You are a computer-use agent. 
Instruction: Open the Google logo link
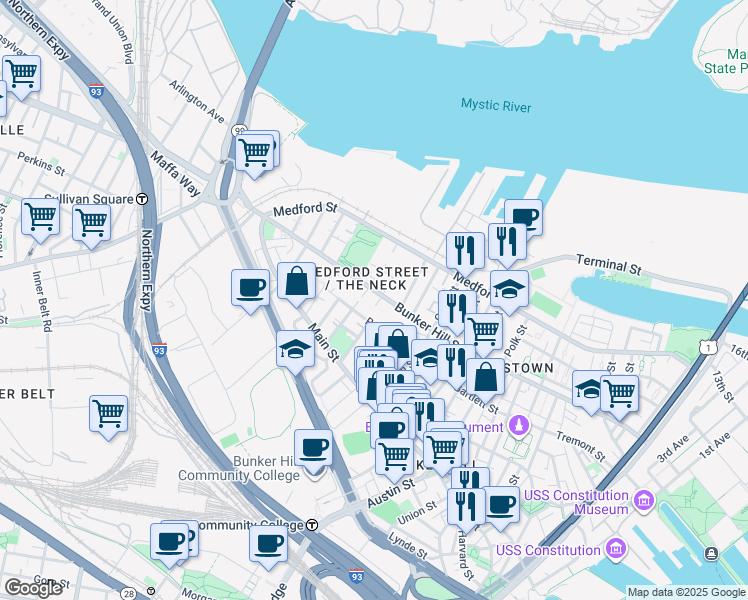(33, 588)
